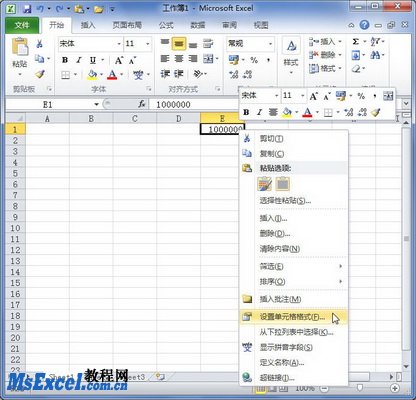Toggle Underline (U) in the ribbon
Screen dimensions: 416x400
click(x=93, y=60)
